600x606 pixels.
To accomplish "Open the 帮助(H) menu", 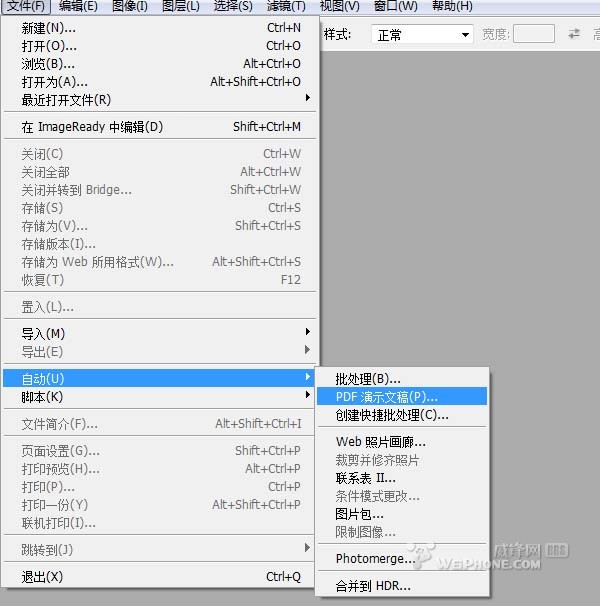I will tap(452, 6).
